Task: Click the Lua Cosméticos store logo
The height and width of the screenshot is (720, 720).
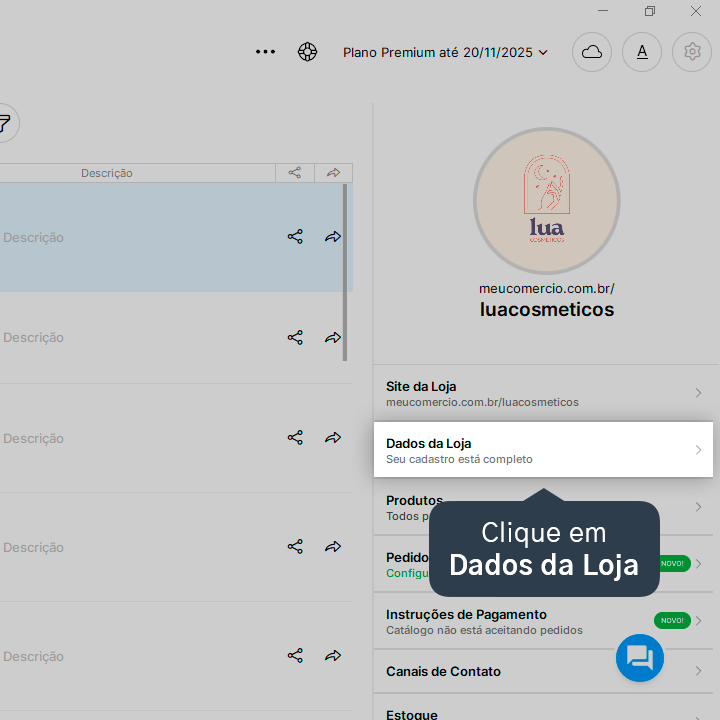Action: (546, 201)
